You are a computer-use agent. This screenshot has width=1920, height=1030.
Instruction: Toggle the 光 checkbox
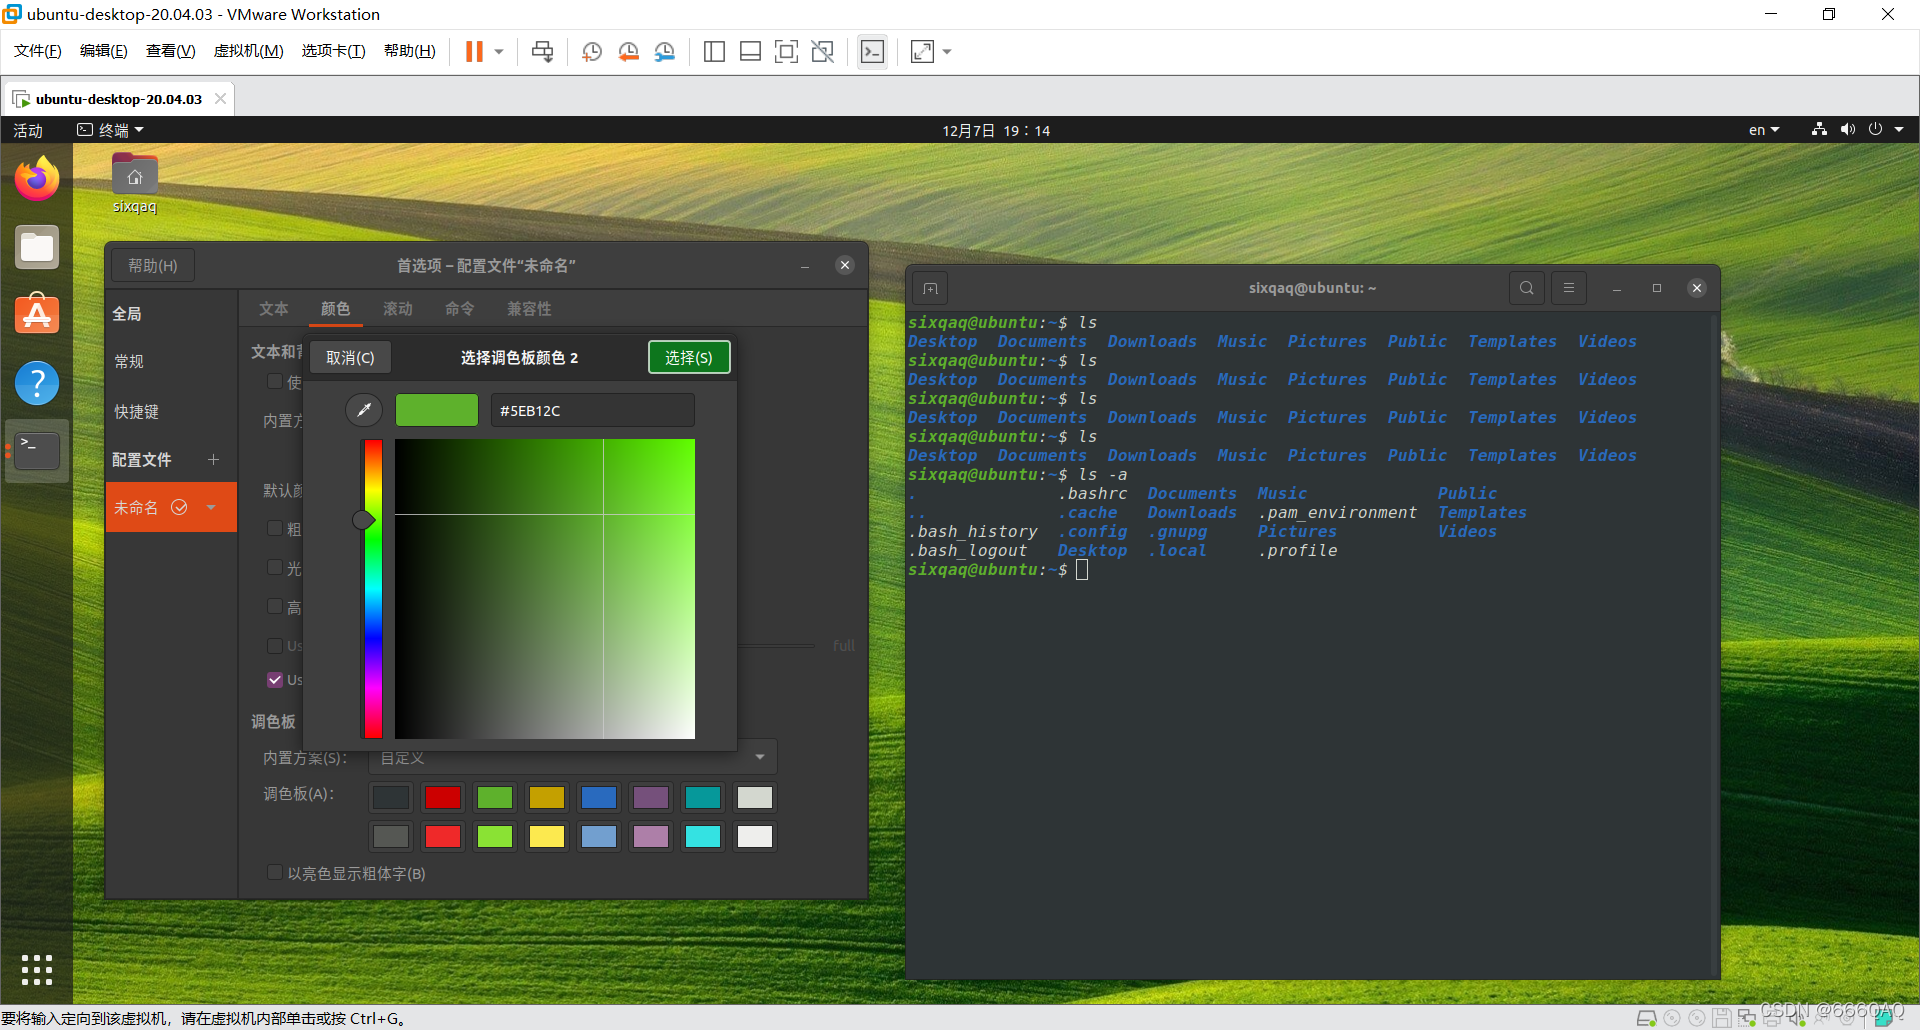(x=275, y=567)
